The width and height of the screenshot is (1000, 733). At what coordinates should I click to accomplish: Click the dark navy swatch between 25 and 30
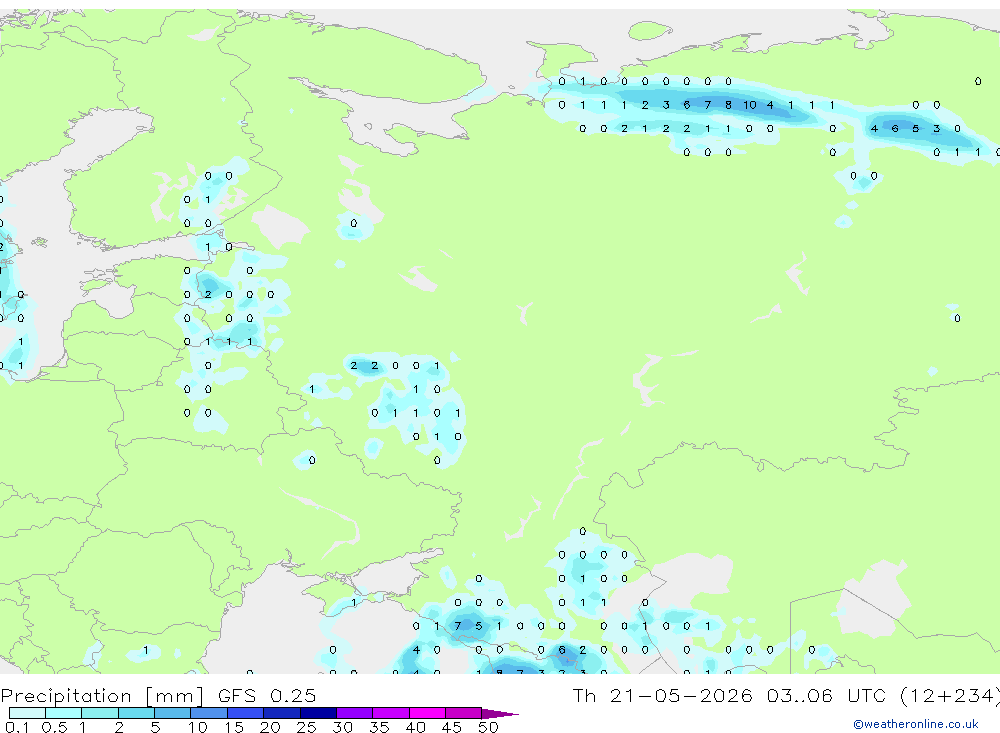[x=318, y=713]
